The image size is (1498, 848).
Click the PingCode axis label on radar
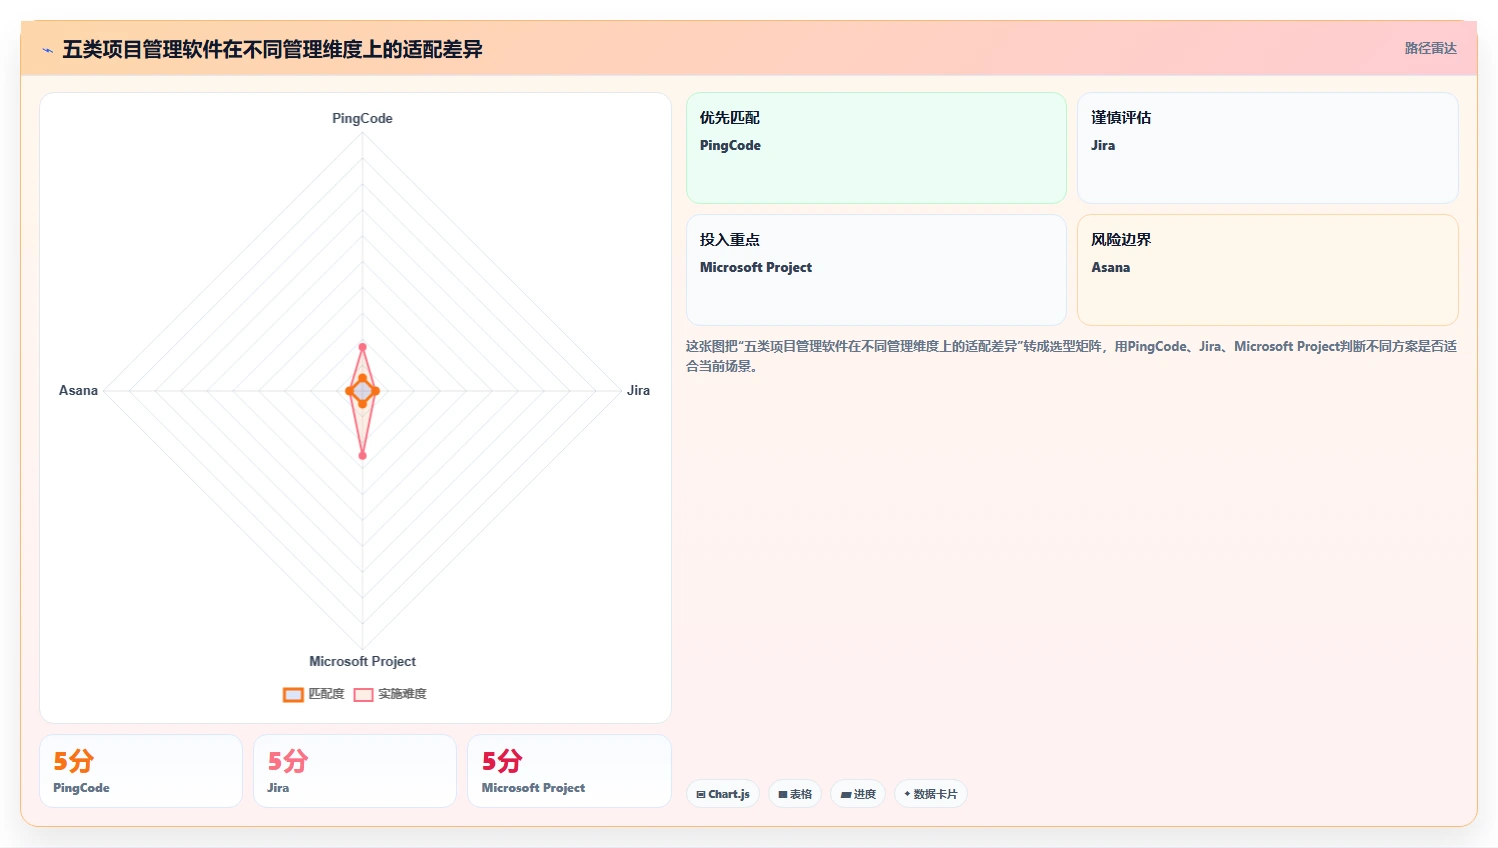(x=362, y=118)
